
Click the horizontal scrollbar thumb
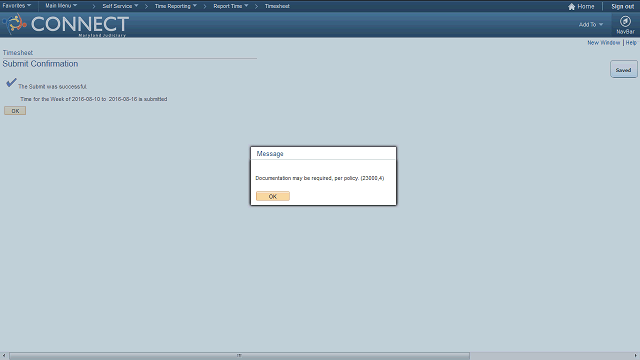click(x=239, y=356)
